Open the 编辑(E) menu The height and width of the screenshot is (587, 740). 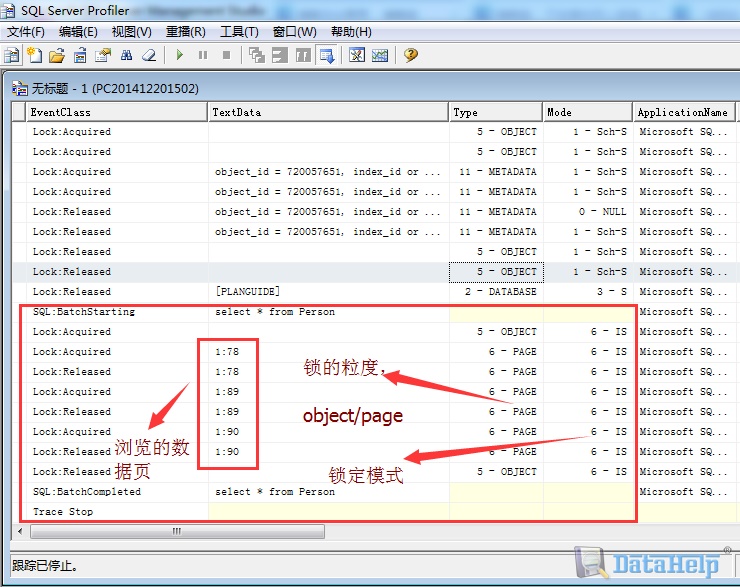[x=78, y=32]
